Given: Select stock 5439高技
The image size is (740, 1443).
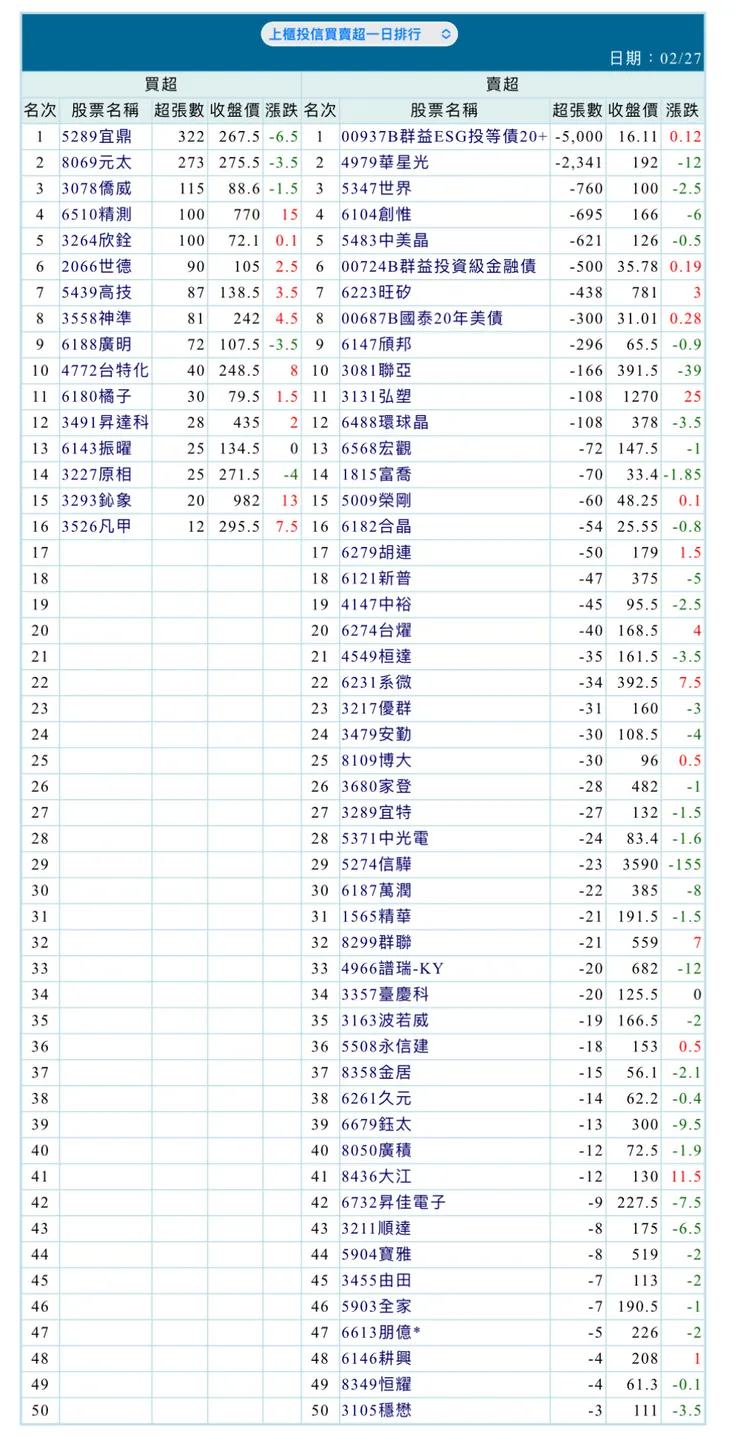Looking at the screenshot, I should tap(96, 292).
